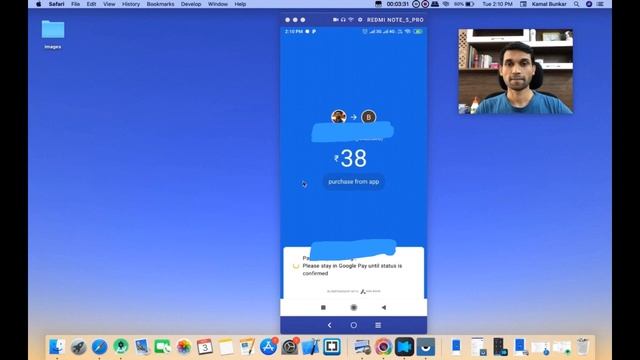This screenshot has width=640, height=360.
Task: Open the Bookmarks menu
Action: (x=160, y=4)
